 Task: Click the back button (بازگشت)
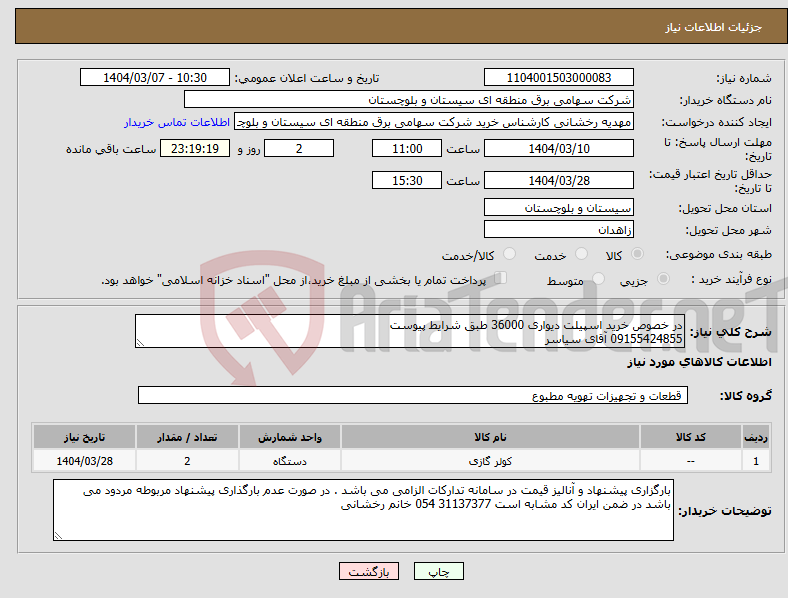click(x=369, y=571)
